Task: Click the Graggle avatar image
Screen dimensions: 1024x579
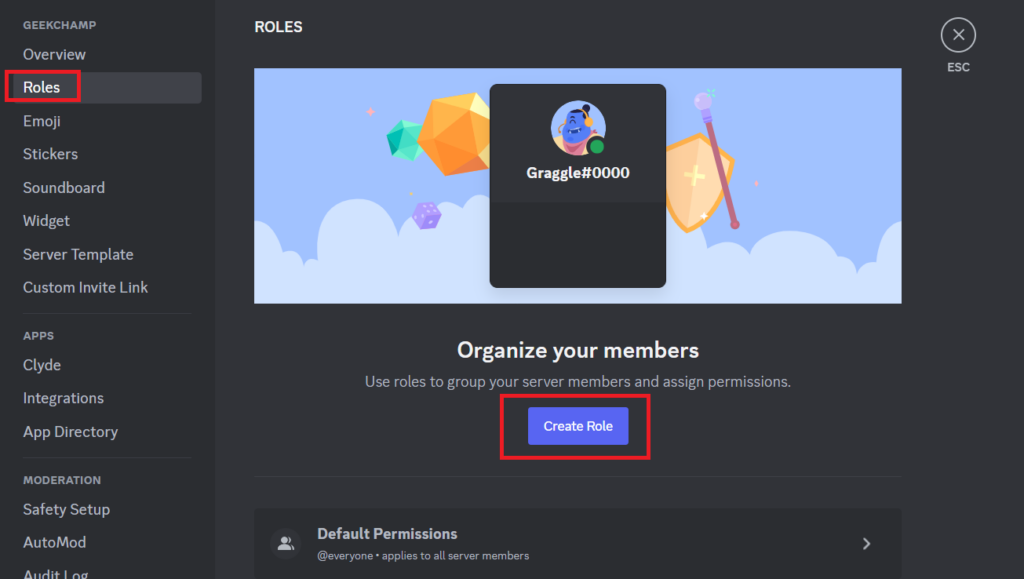Action: coord(577,128)
